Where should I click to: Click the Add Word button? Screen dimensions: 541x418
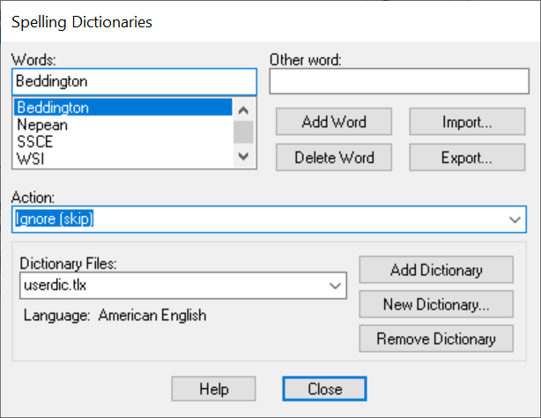click(334, 122)
